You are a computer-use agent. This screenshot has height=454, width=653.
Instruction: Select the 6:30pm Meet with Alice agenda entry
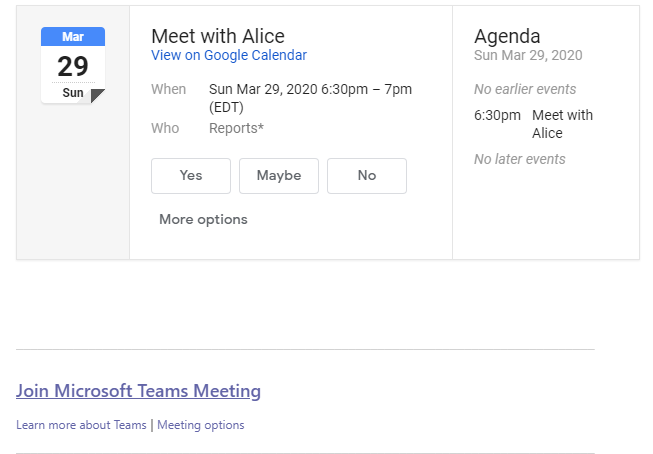(533, 124)
